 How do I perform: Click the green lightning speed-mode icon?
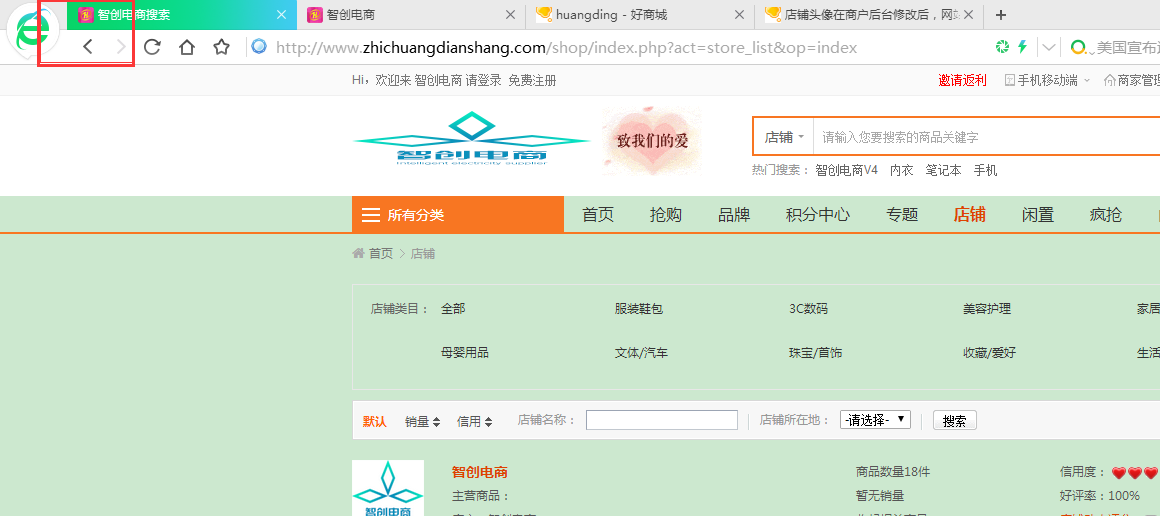click(x=1022, y=47)
